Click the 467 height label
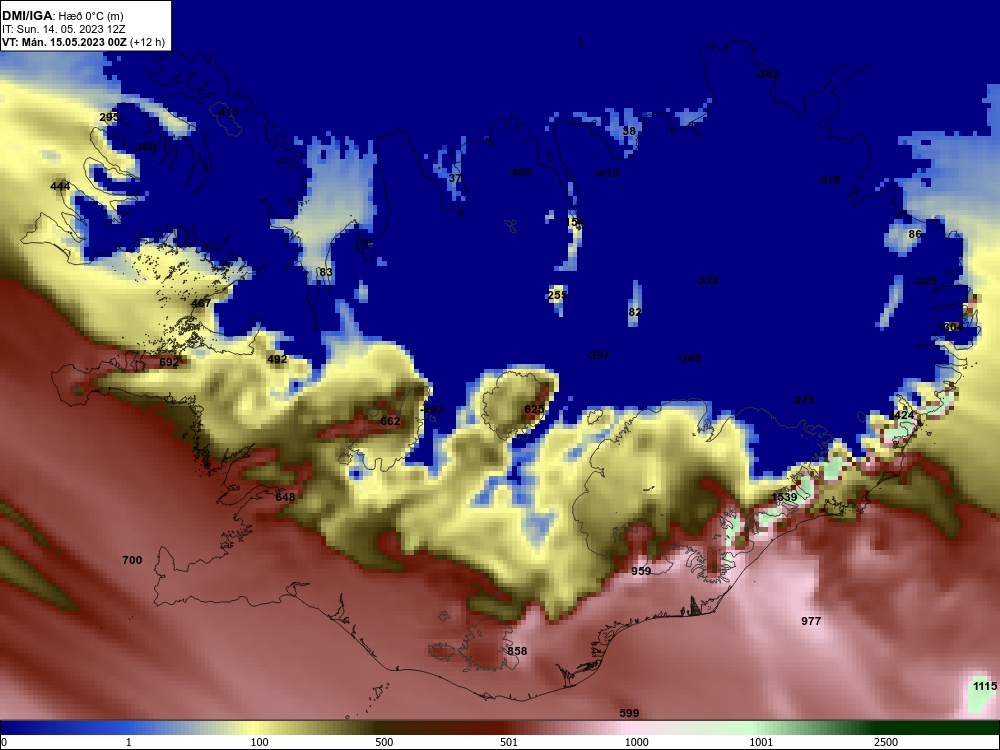The width and height of the screenshot is (1000, 750). click(x=201, y=303)
